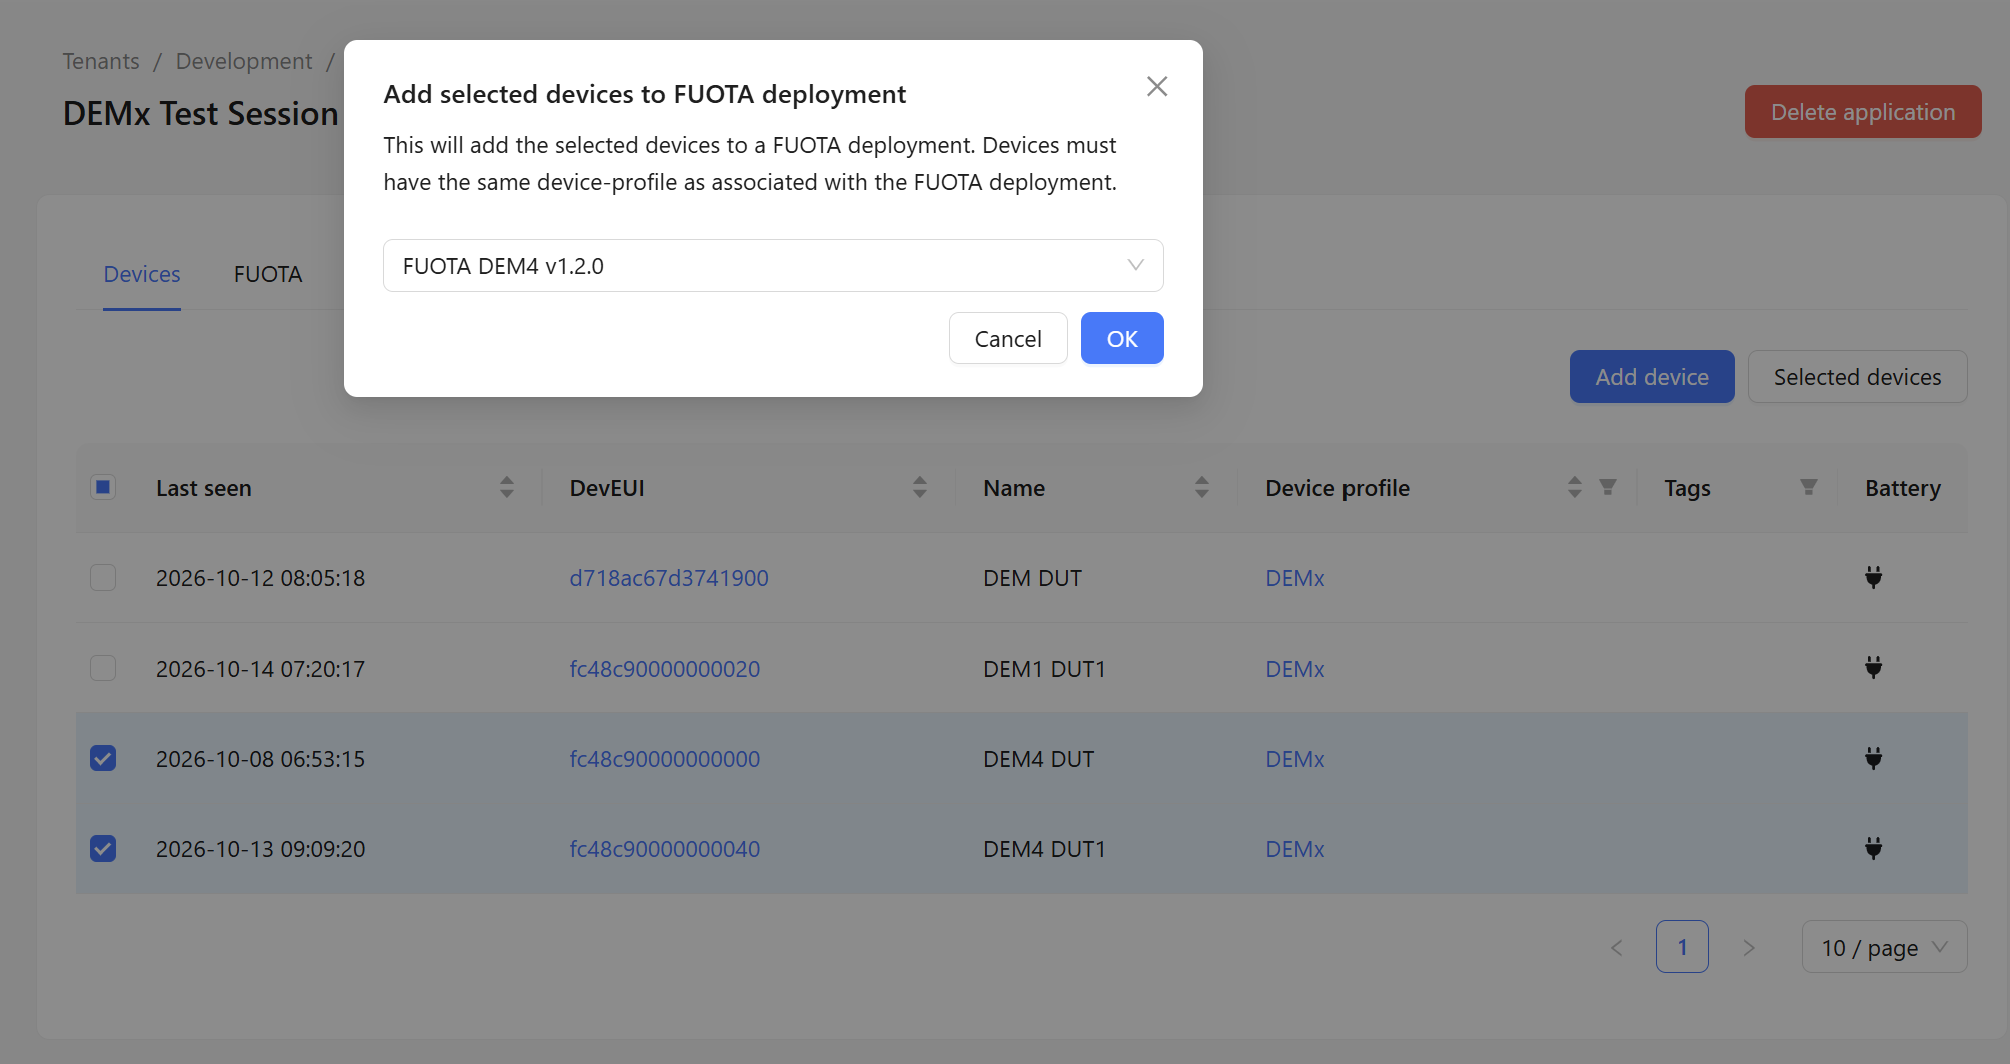
Task: Click '2026-10-12 08:05:18' last seen cell
Action: 260,578
